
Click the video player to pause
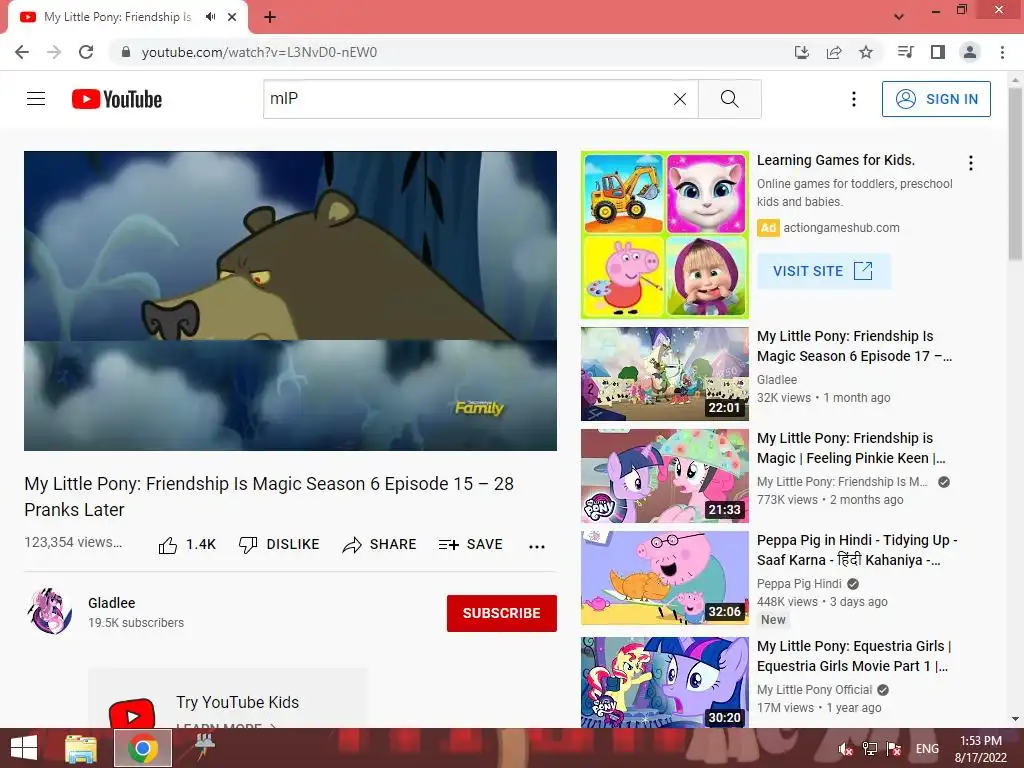click(x=291, y=301)
